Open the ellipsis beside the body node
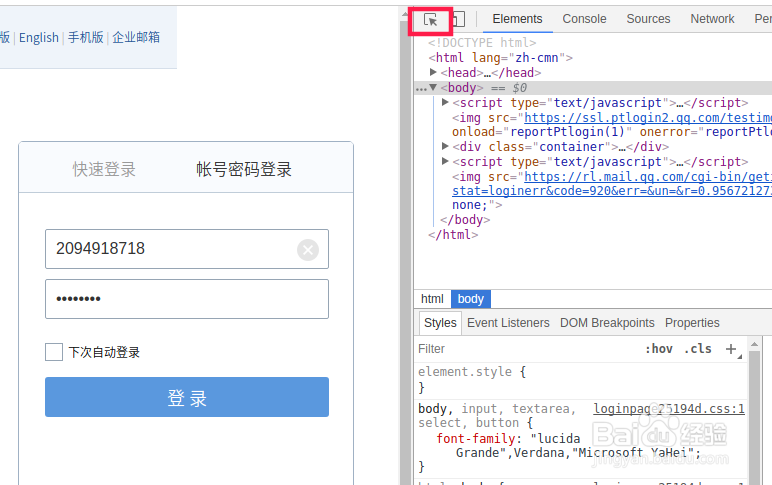This screenshot has width=772, height=485. [421, 89]
